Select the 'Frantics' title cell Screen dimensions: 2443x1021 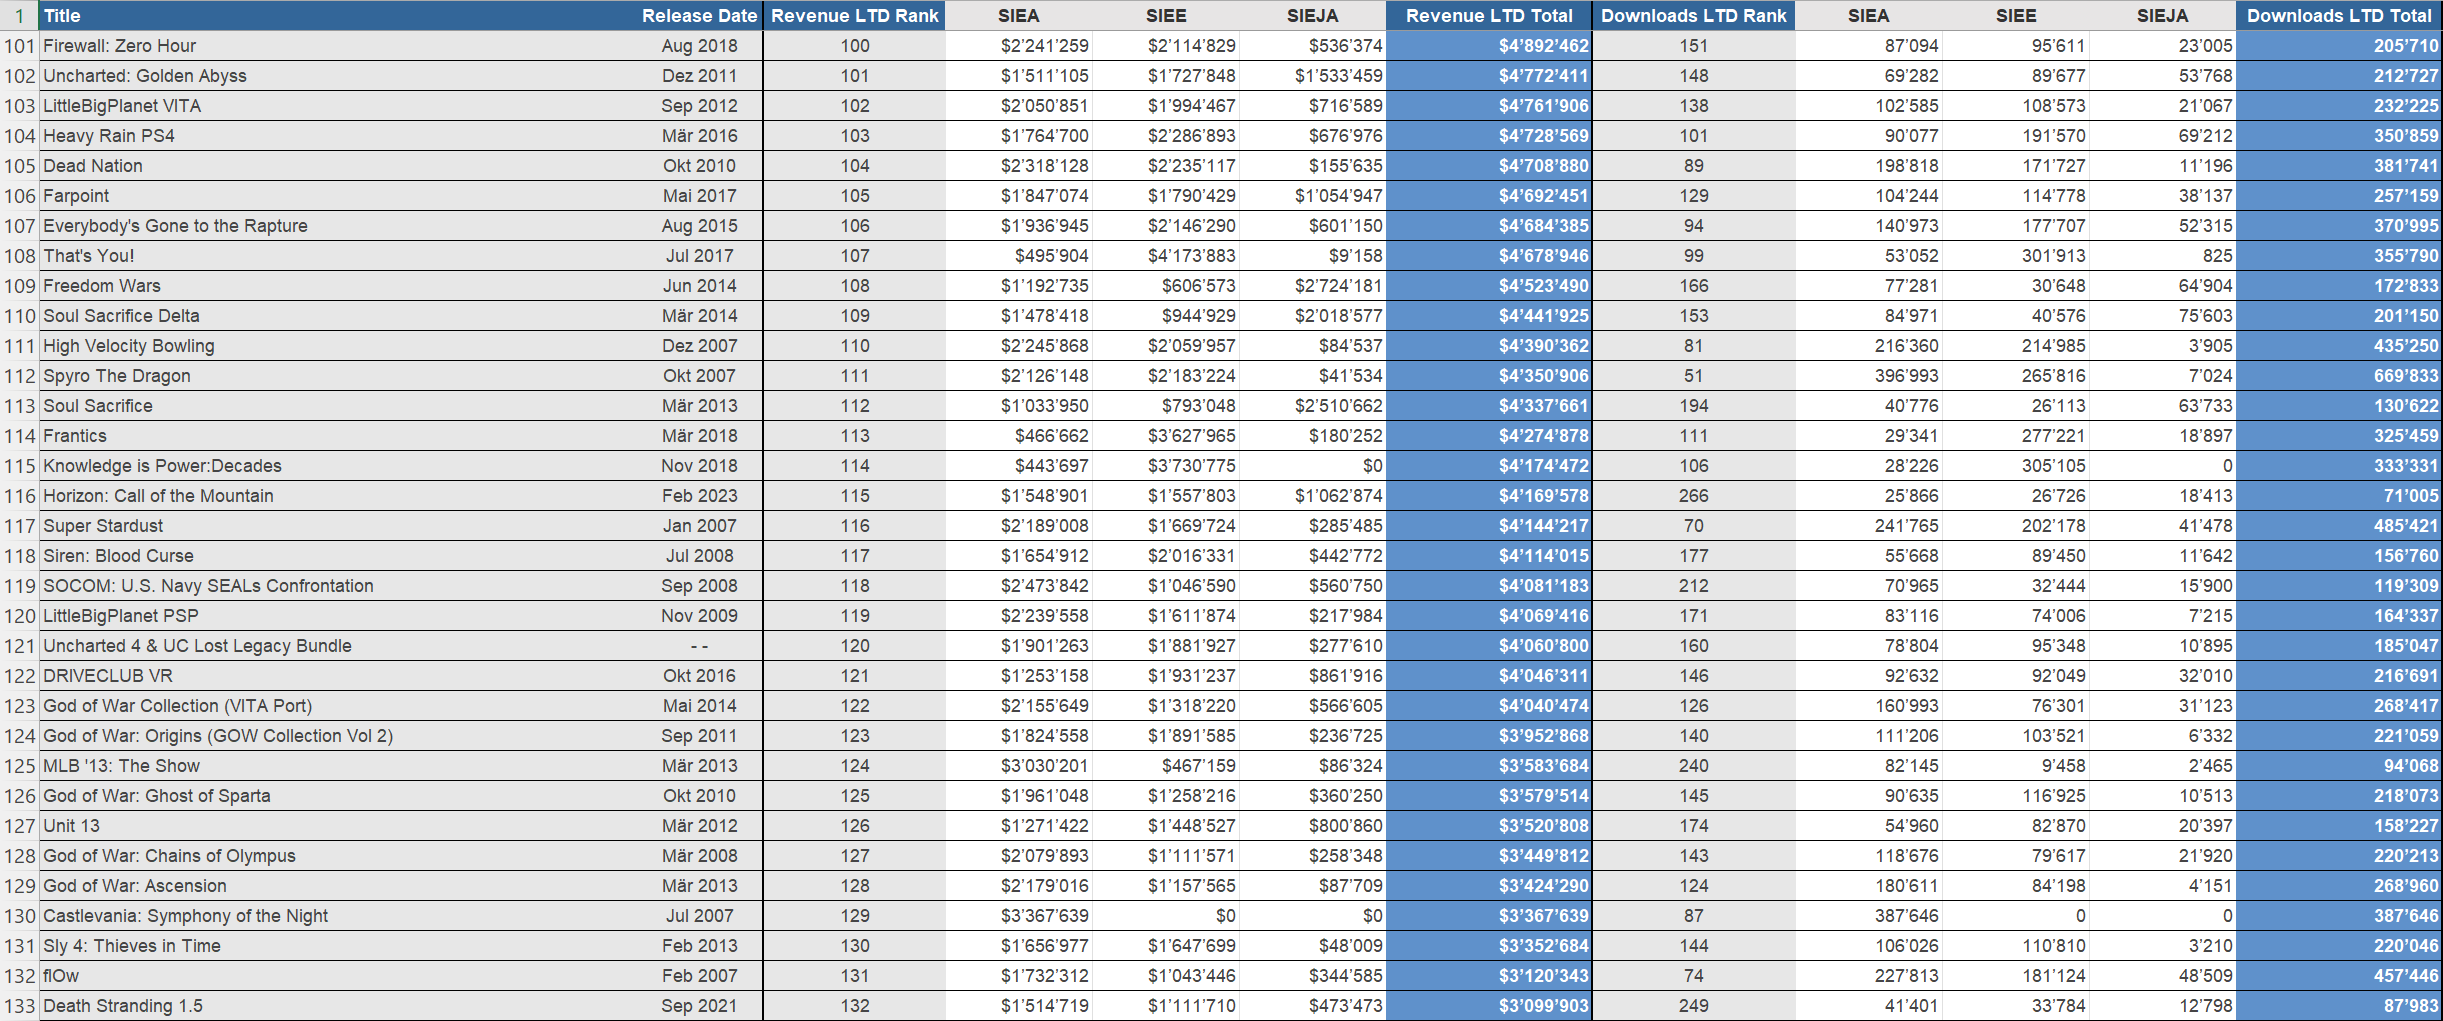pyautogui.click(x=338, y=436)
